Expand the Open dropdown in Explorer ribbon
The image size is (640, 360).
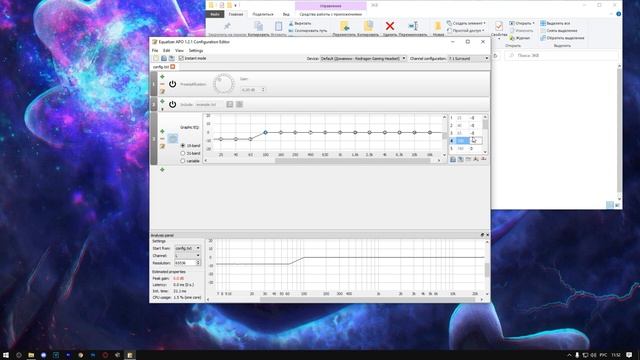533,23
